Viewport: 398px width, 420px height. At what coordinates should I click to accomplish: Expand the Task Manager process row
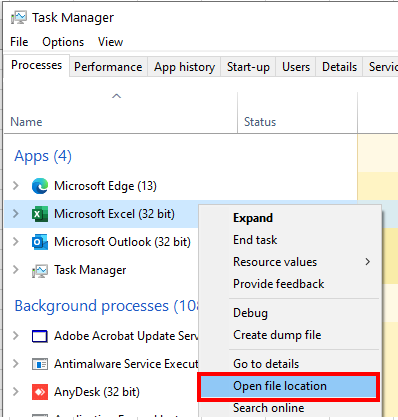tap(16, 270)
